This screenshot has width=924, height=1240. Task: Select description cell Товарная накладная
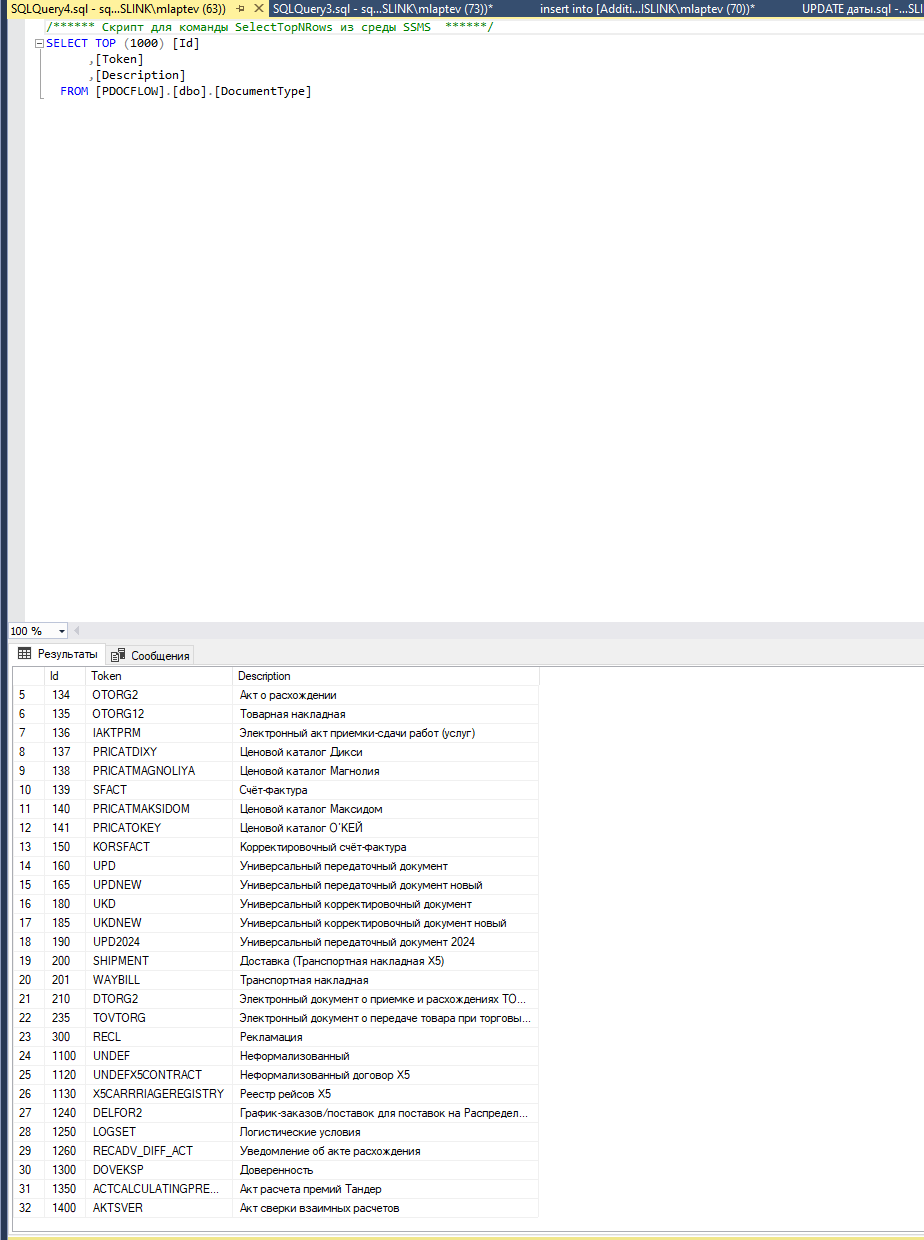[x=386, y=714]
